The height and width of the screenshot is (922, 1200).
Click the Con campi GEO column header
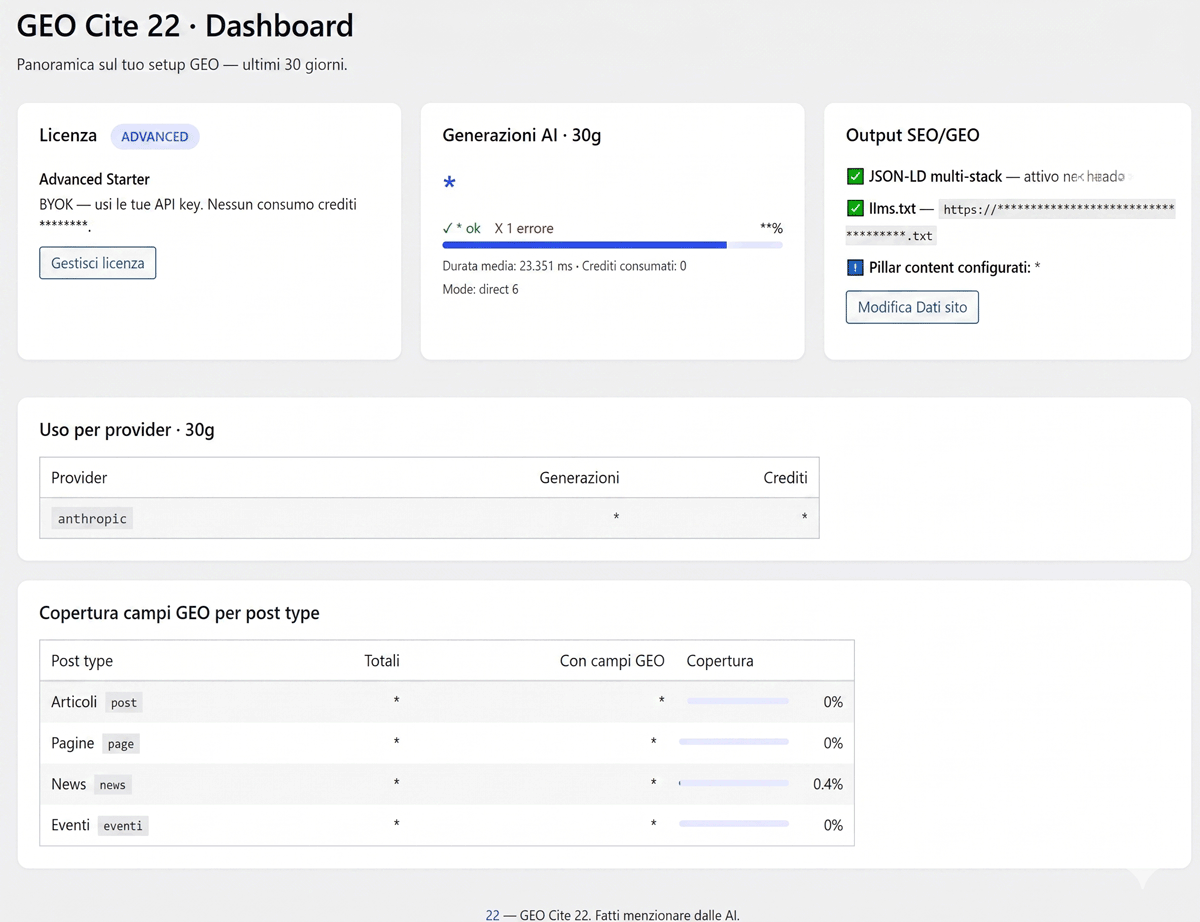point(612,661)
